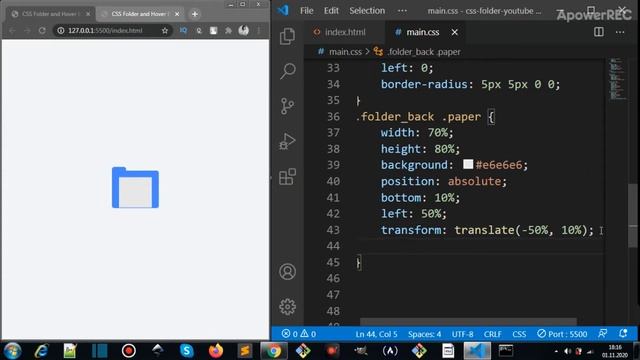The width and height of the screenshot is (640, 360).
Task: Go back in the Chrome browser
Action: click(12, 30)
